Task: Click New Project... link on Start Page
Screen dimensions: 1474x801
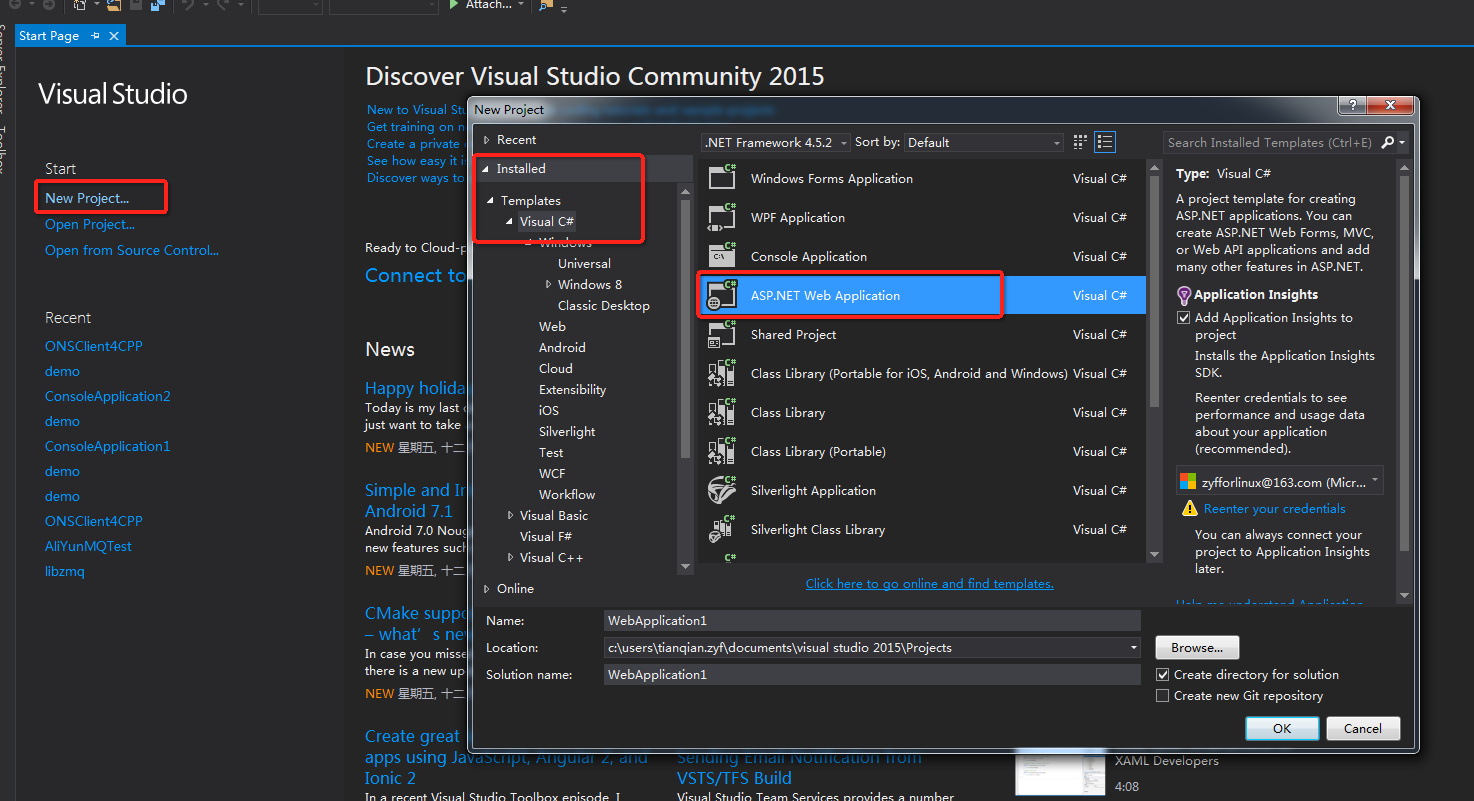Action: click(x=87, y=198)
